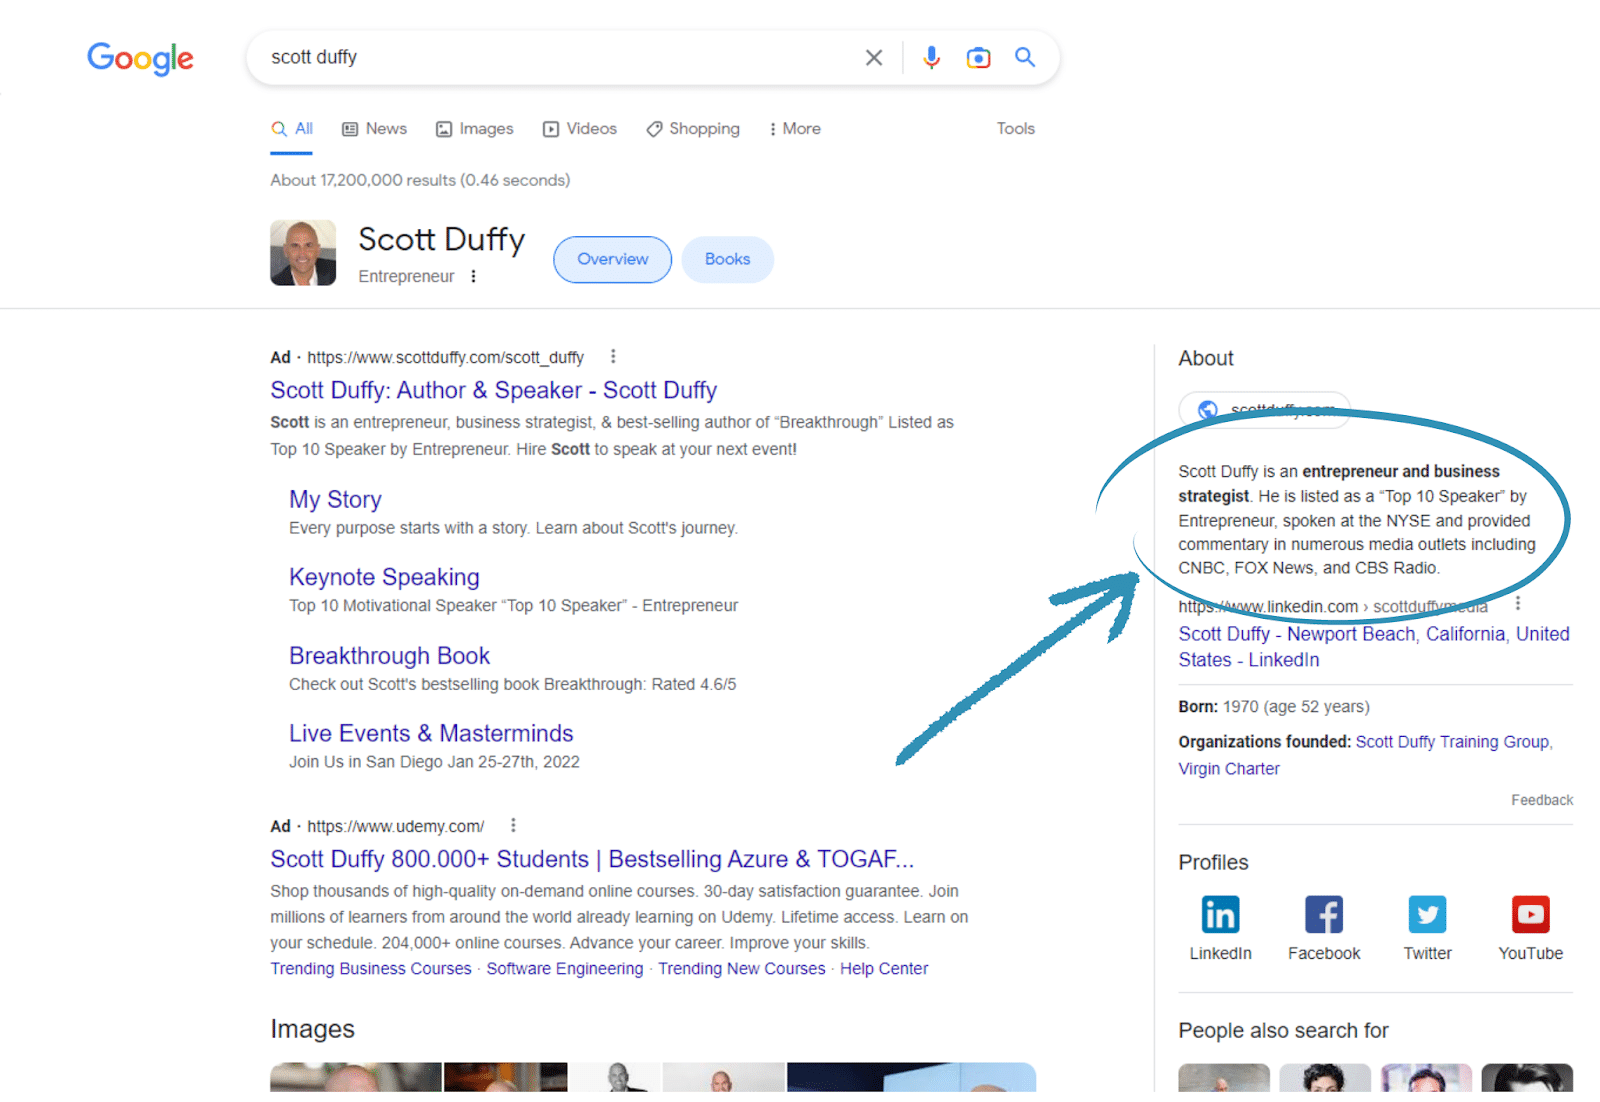Open the Tools menu
This screenshot has height=1102, width=1600.
click(1015, 129)
